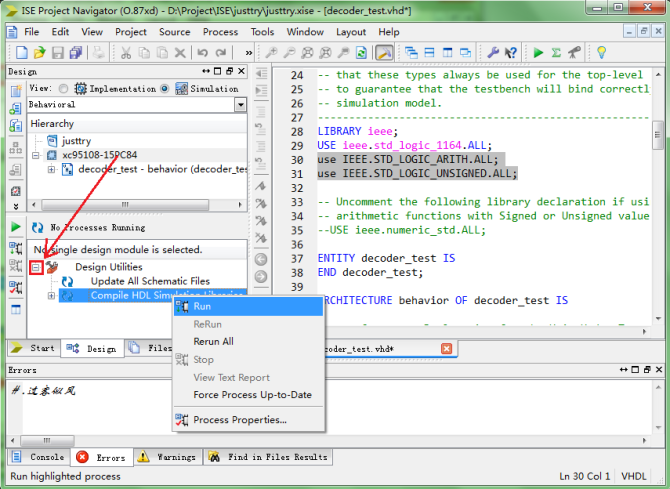
Task: Select the Implementation view radio button
Action: coord(63,88)
